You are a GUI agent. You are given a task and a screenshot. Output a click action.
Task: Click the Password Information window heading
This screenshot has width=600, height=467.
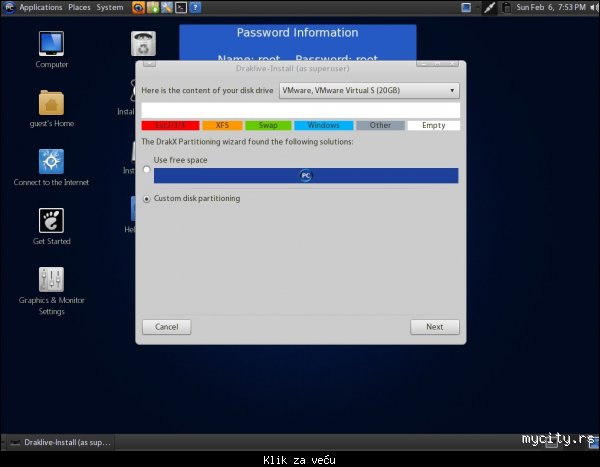click(297, 33)
